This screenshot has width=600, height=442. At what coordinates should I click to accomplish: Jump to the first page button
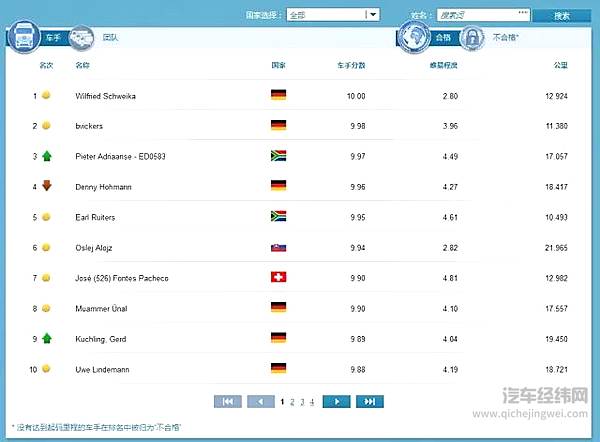(228, 401)
